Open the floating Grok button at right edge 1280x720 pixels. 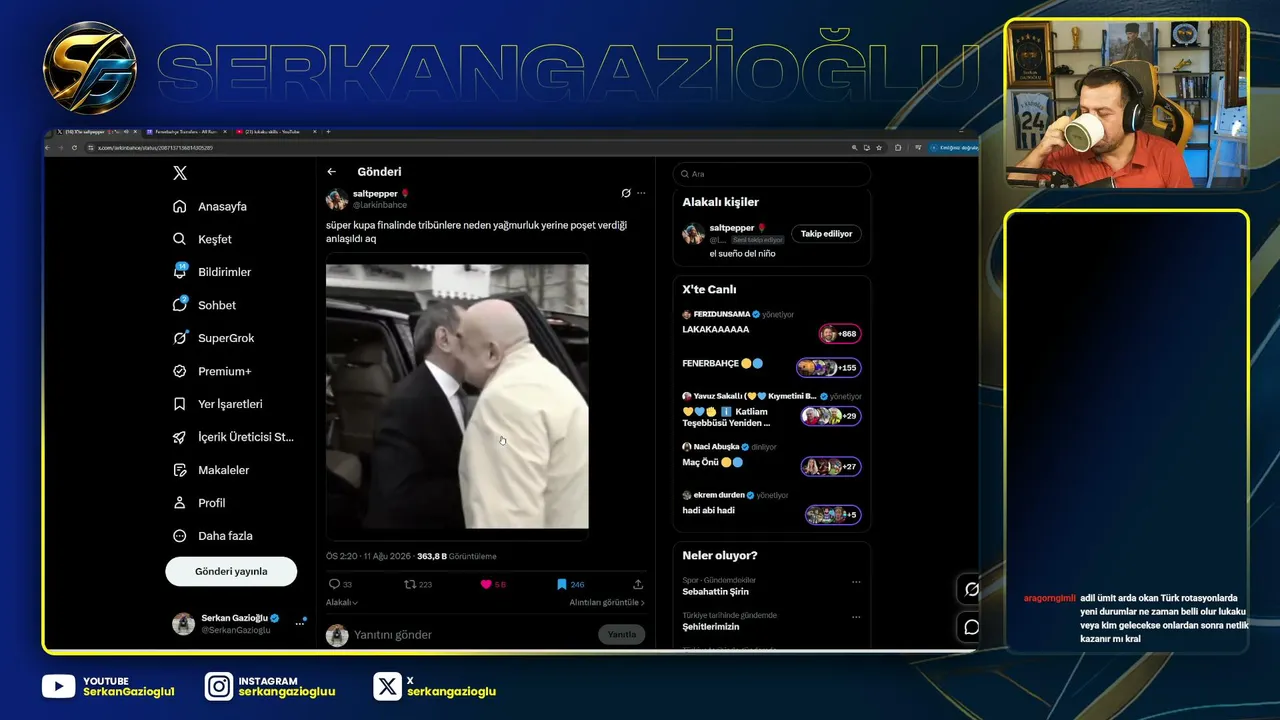pyautogui.click(x=971, y=589)
